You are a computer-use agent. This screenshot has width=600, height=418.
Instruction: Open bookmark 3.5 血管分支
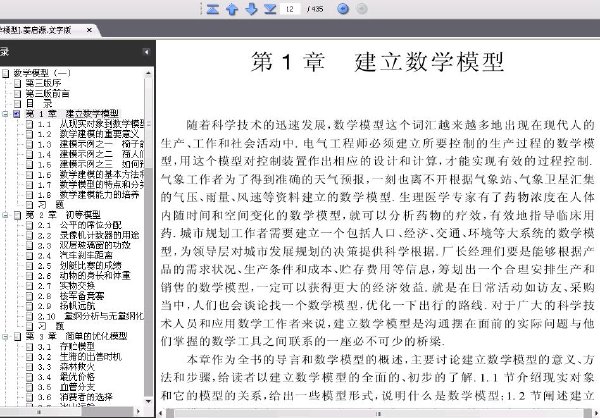coord(66,387)
